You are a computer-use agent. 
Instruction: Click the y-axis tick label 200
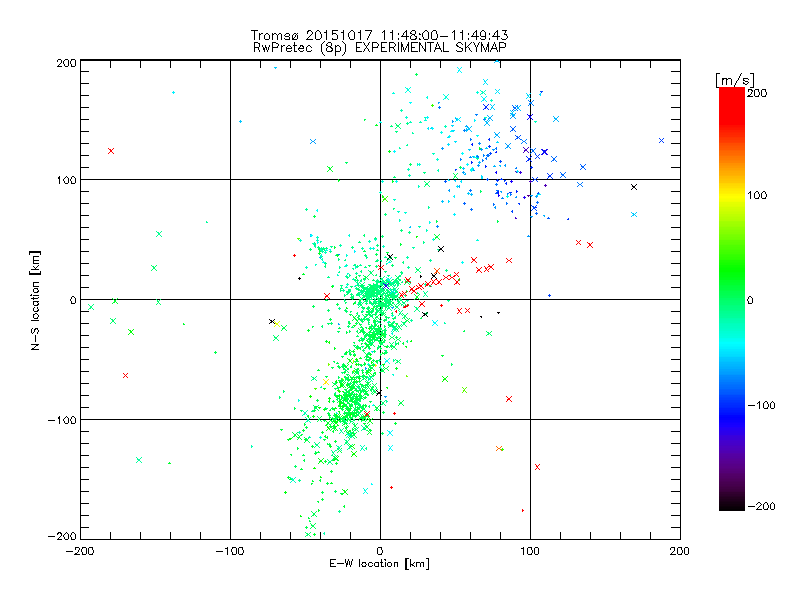coord(66,63)
